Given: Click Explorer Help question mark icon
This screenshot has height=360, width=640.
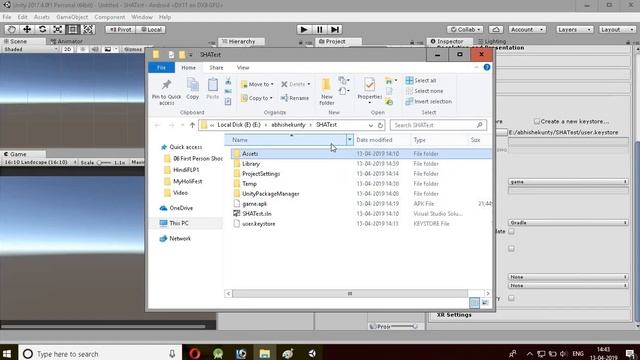Looking at the screenshot, I should [x=487, y=67].
